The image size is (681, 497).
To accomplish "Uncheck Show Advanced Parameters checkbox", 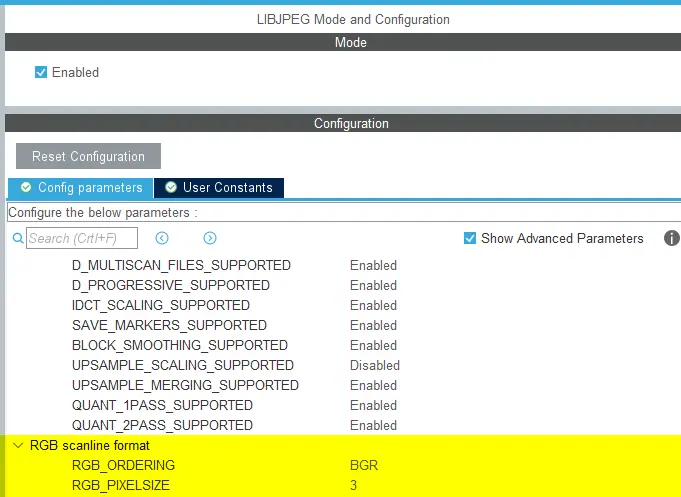I will [470, 238].
